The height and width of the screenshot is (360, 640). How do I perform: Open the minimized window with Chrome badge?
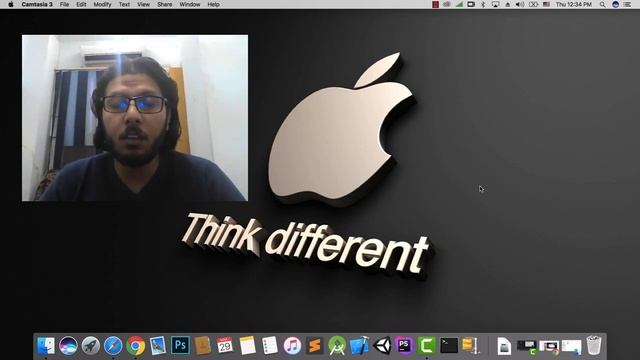click(x=549, y=347)
